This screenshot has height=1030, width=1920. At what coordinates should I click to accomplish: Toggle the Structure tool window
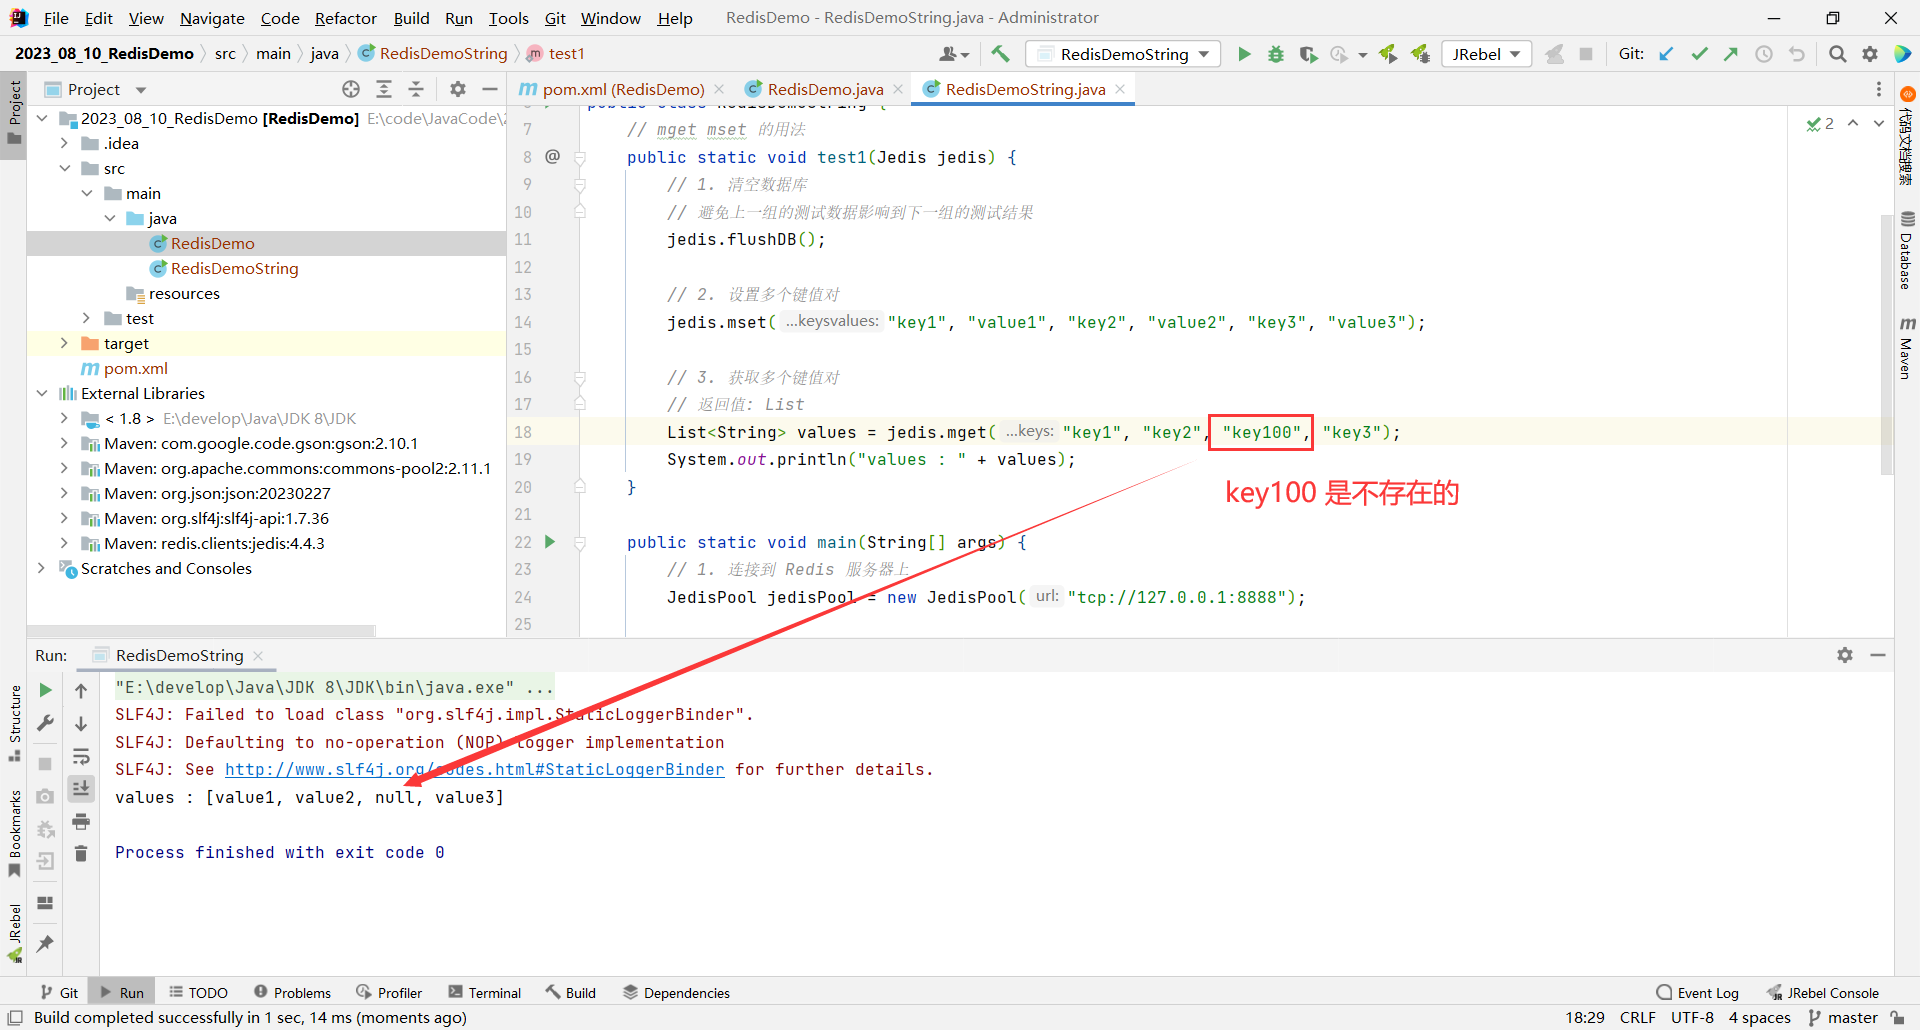pyautogui.click(x=14, y=722)
